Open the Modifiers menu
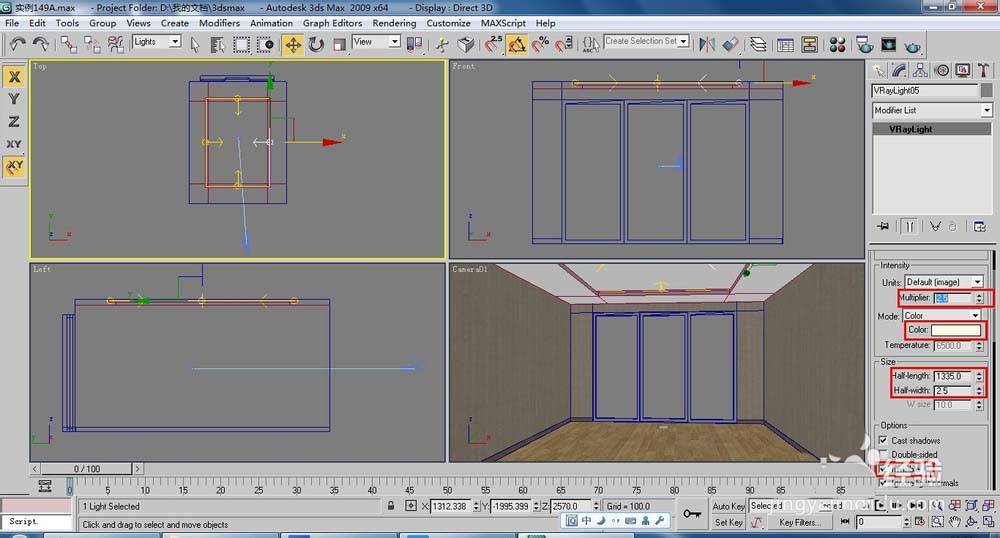 click(x=219, y=23)
